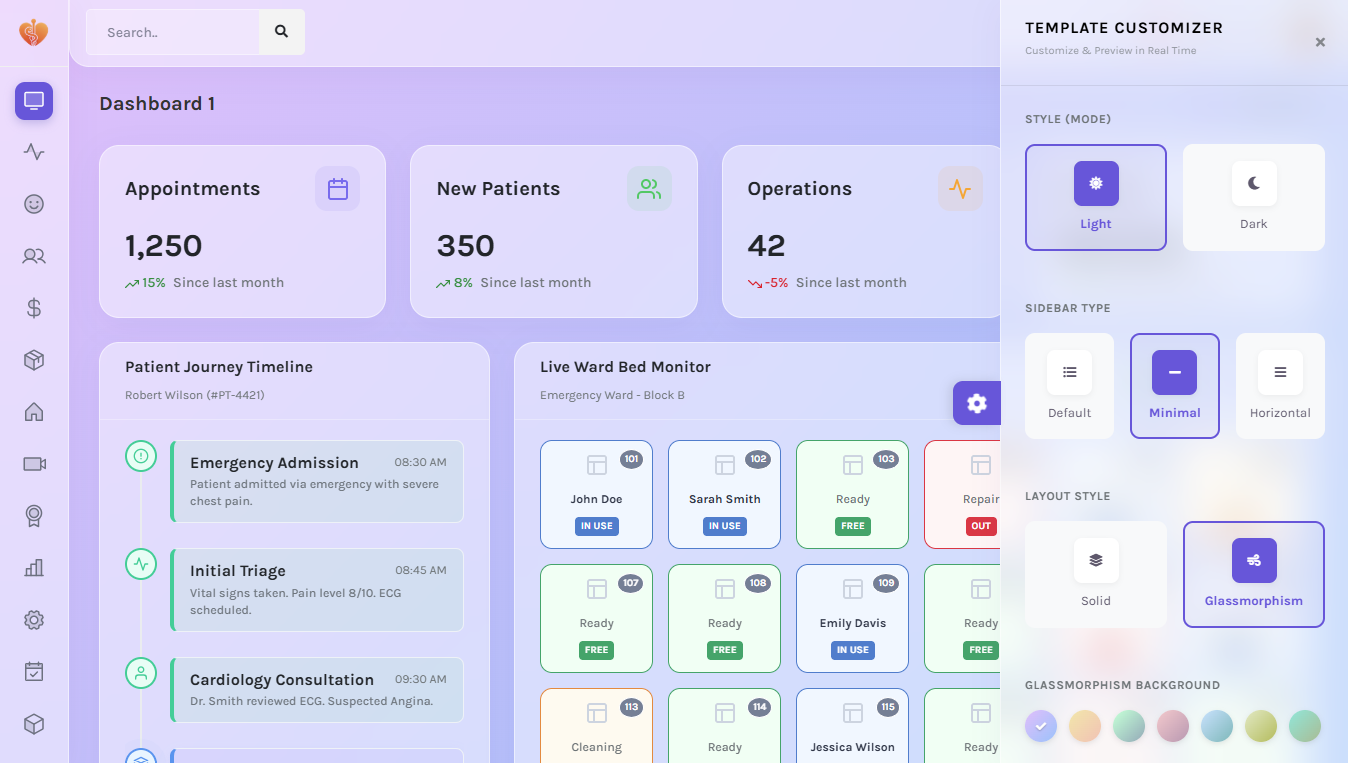Pick the dusty pink background swatch

[1173, 726]
